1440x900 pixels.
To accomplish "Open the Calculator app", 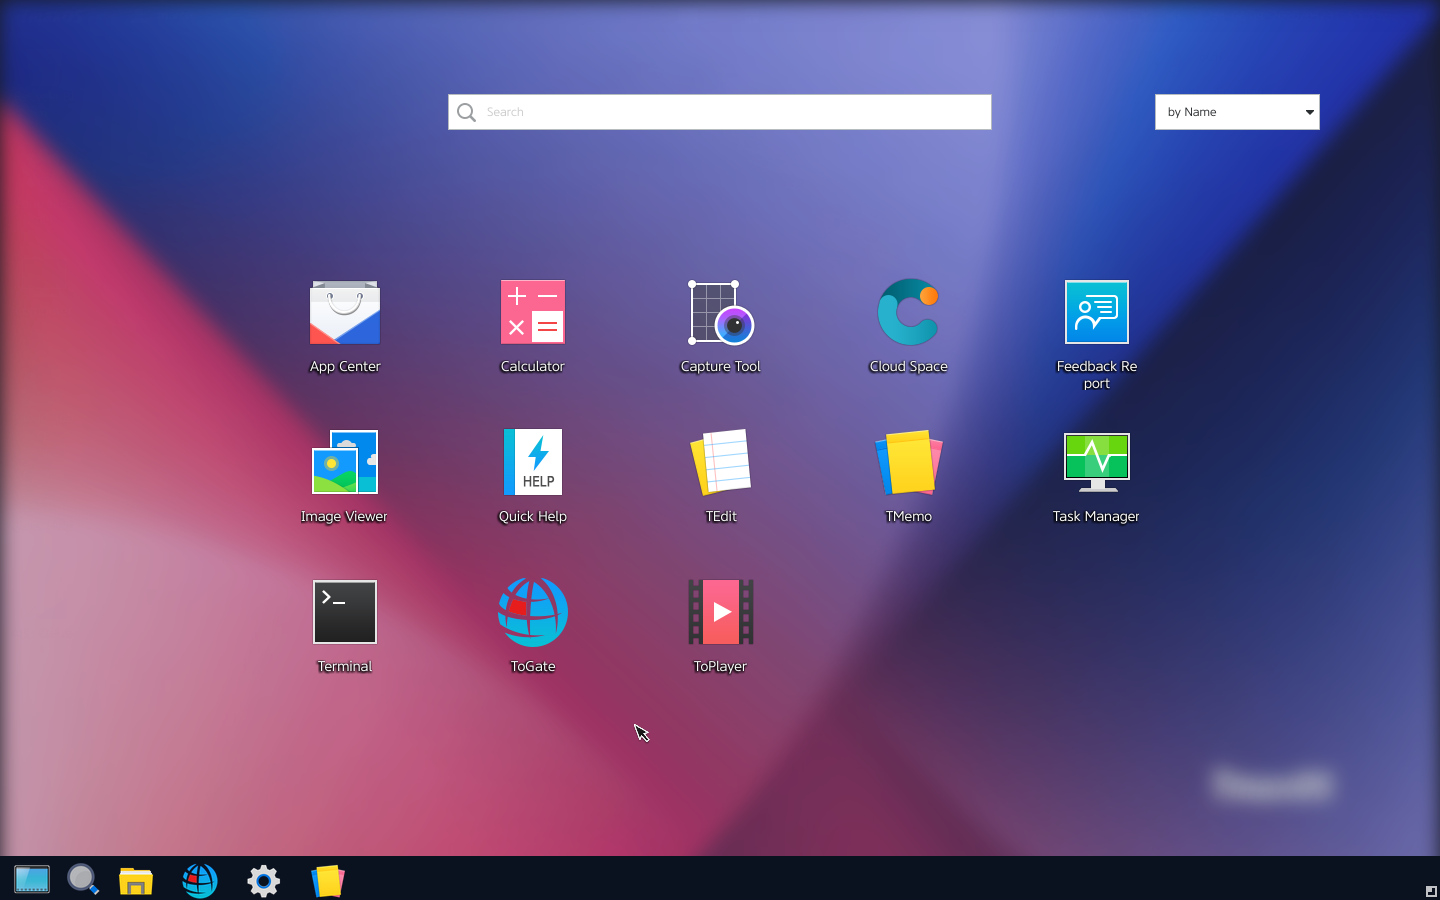I will [532, 312].
